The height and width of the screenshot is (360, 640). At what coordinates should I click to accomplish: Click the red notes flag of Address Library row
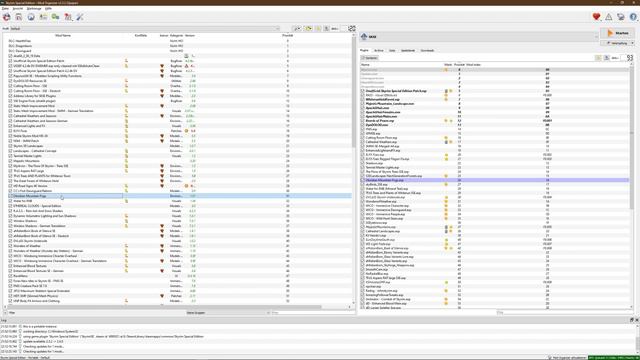click(x=162, y=96)
